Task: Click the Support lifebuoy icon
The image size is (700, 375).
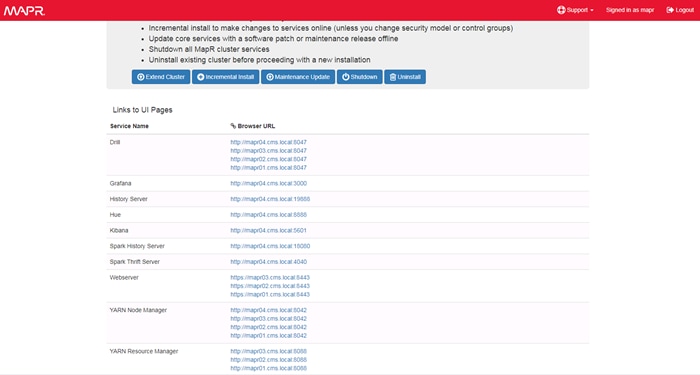Action: click(x=561, y=10)
